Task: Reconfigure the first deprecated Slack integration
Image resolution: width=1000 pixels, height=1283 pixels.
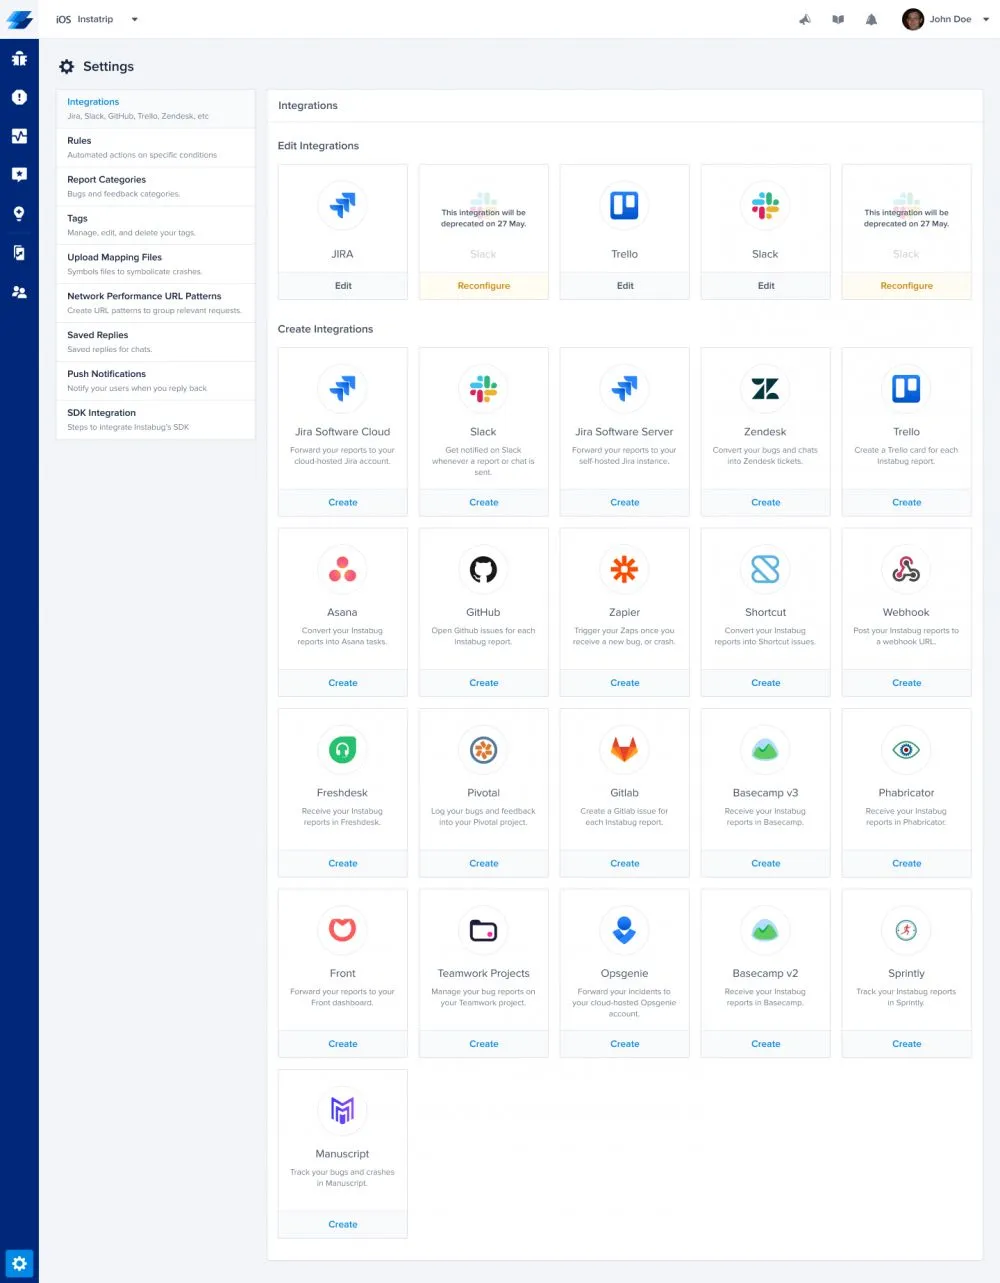Action: tap(484, 286)
